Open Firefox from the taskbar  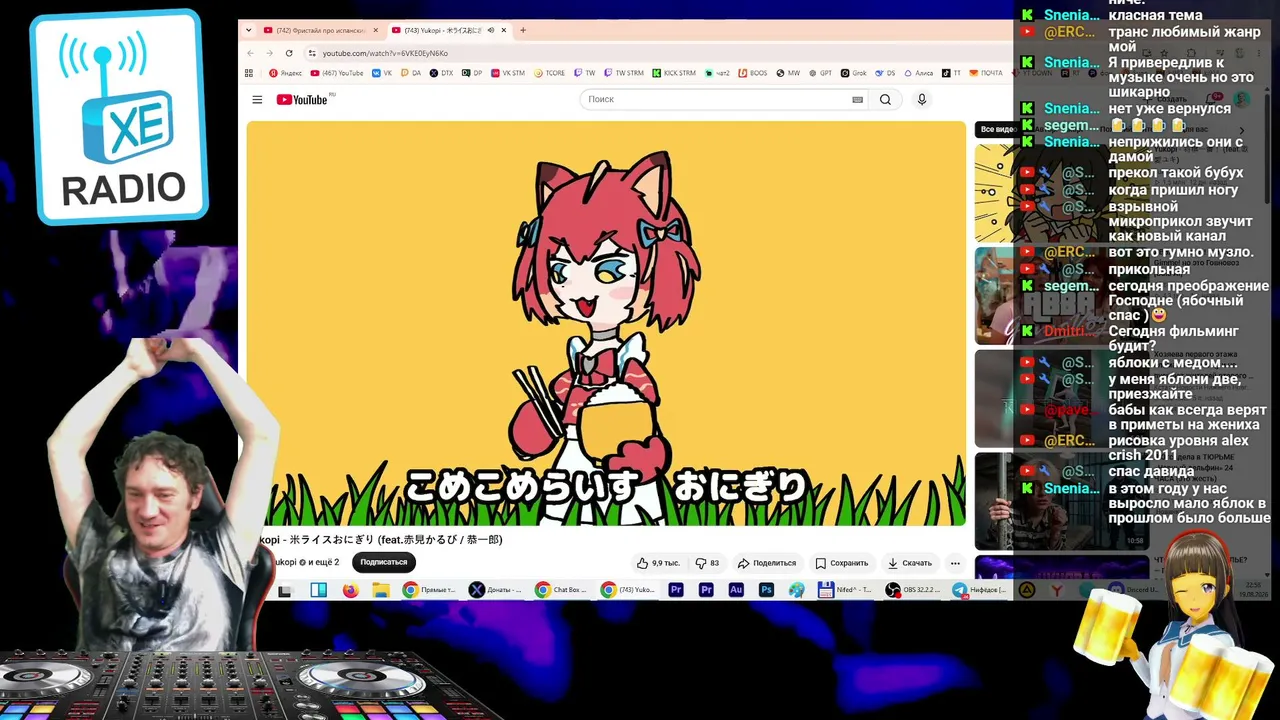coord(350,590)
